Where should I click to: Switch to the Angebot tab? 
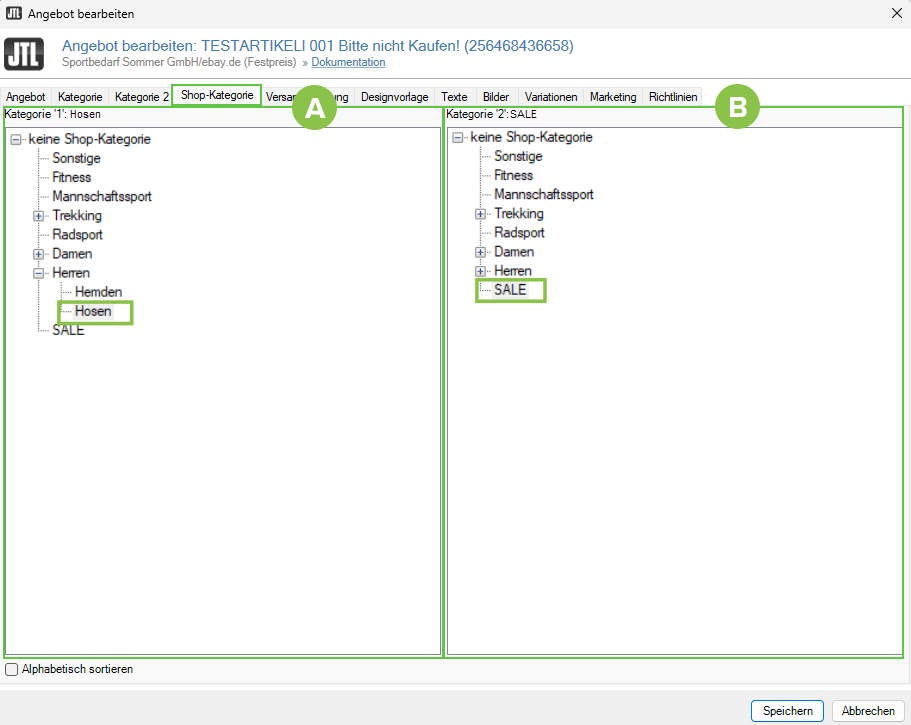pyautogui.click(x=25, y=97)
